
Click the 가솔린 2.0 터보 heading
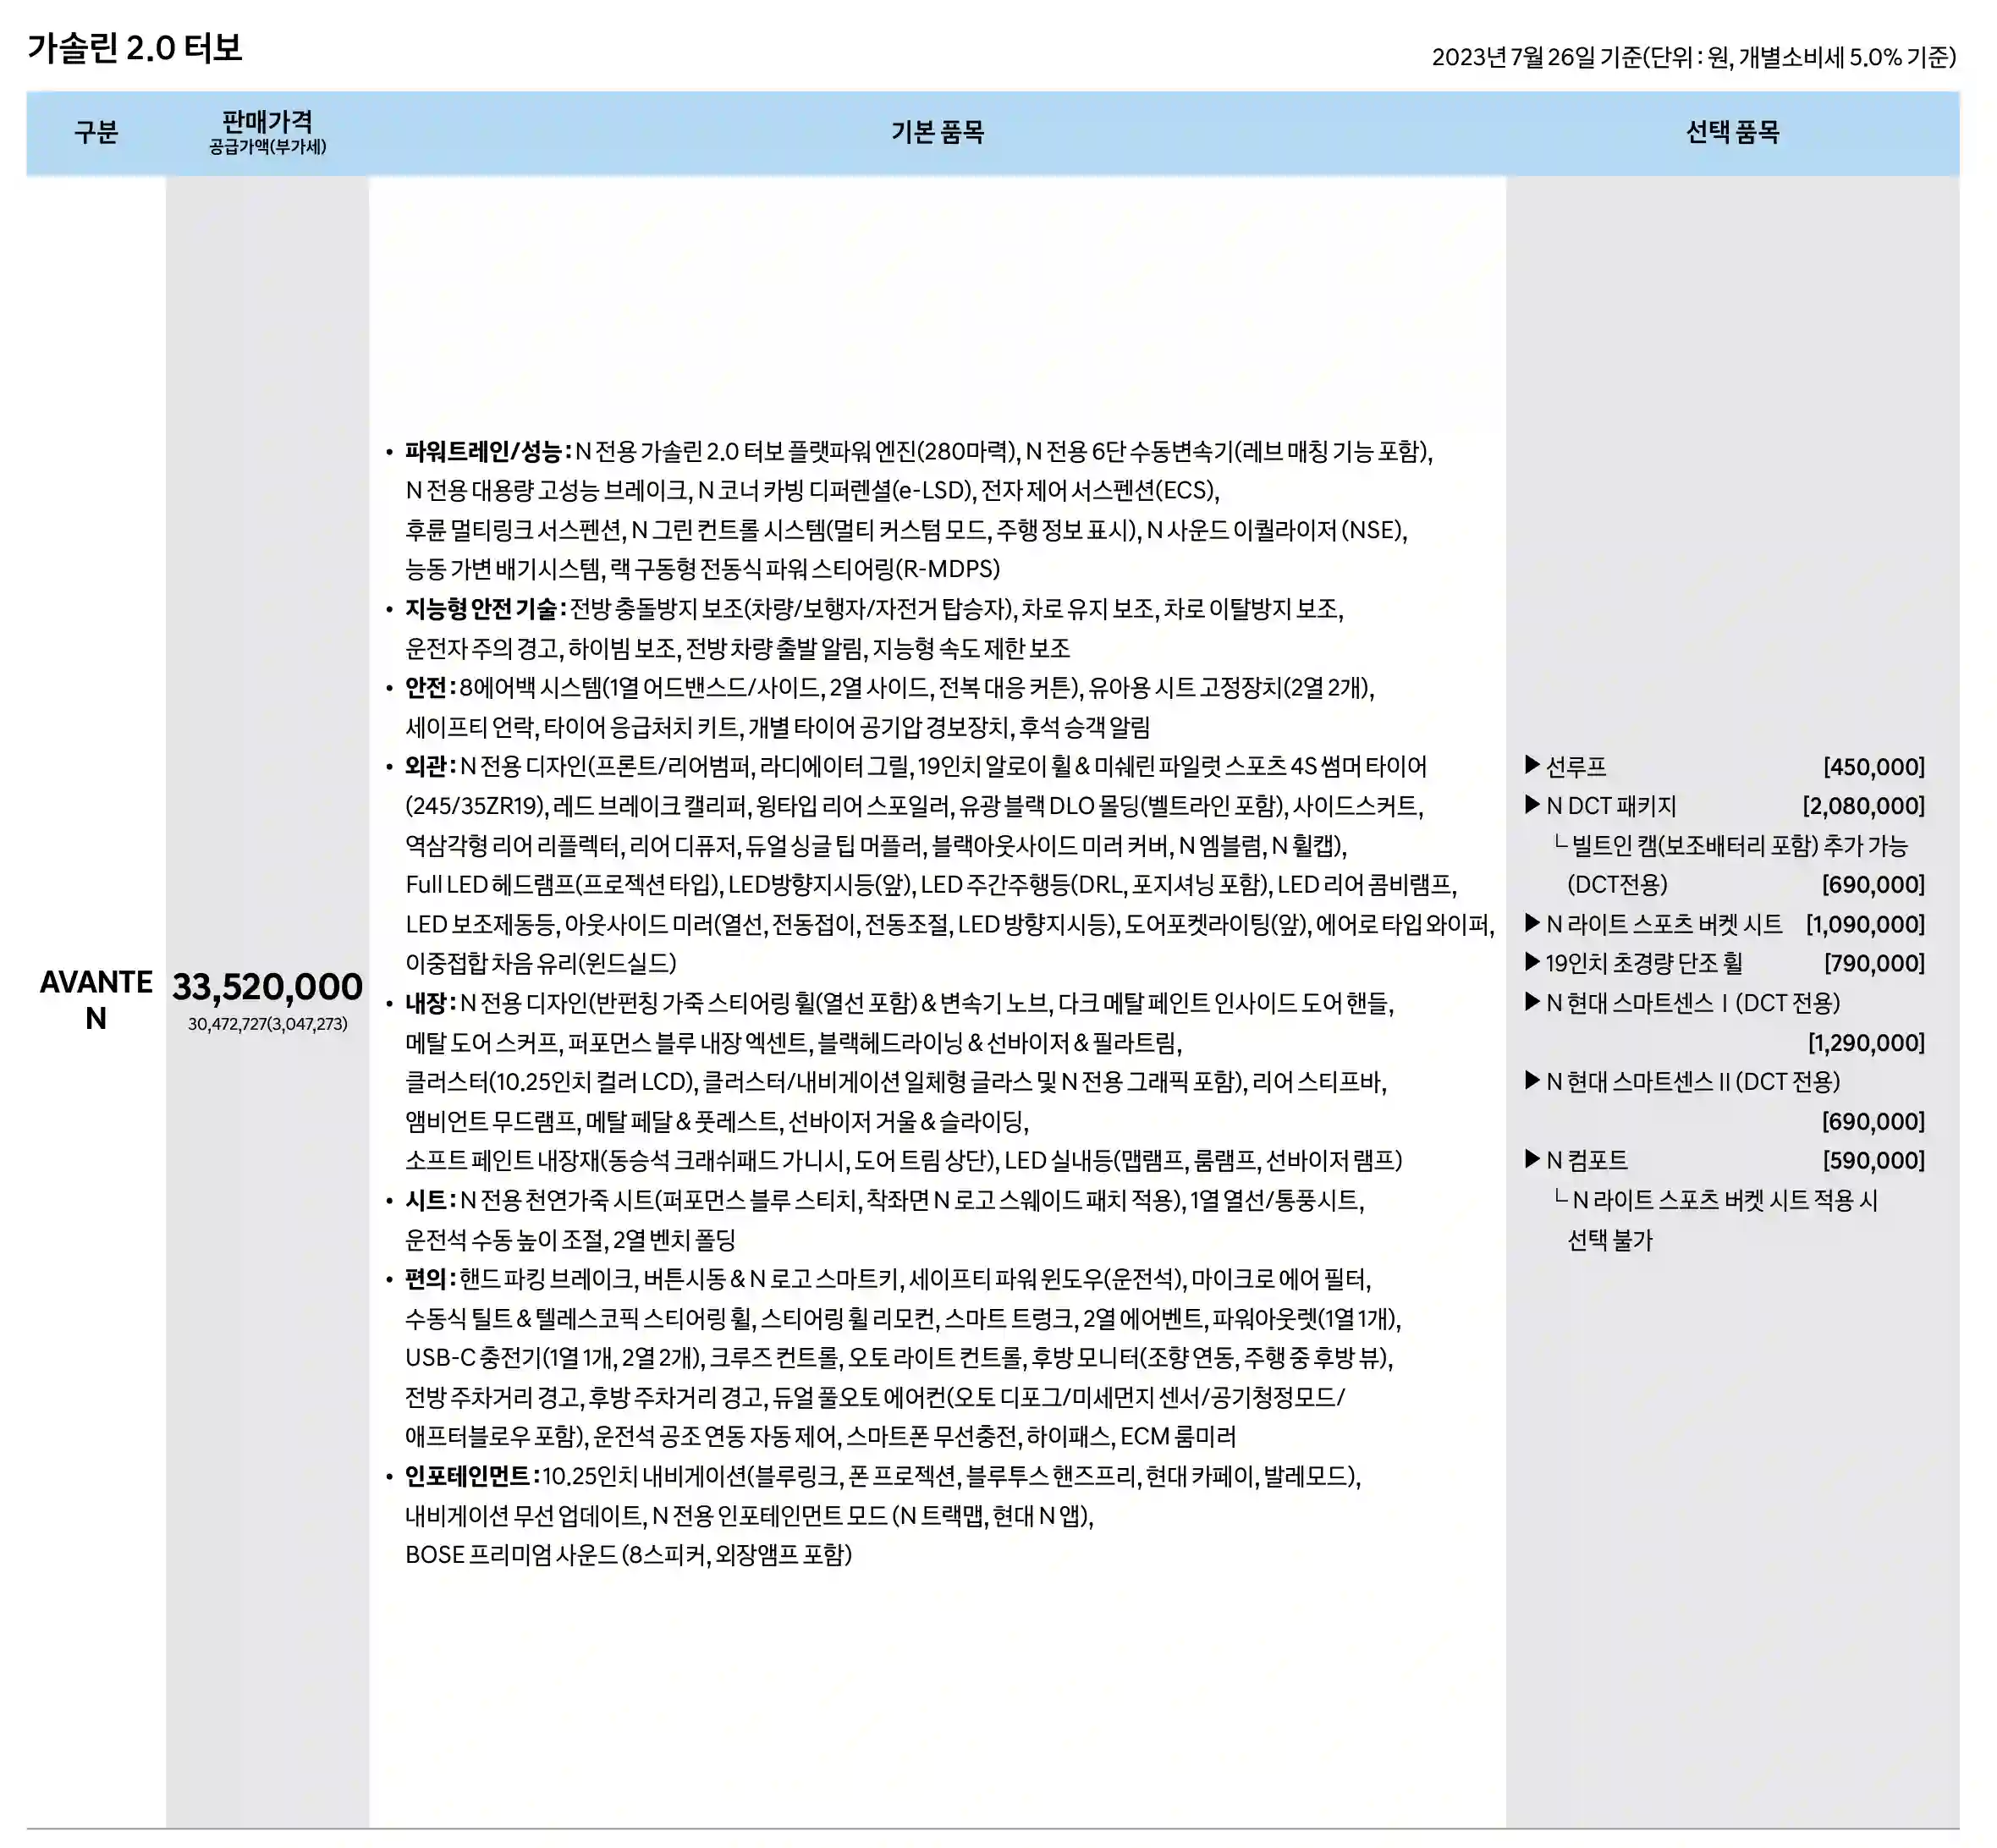click(x=134, y=48)
